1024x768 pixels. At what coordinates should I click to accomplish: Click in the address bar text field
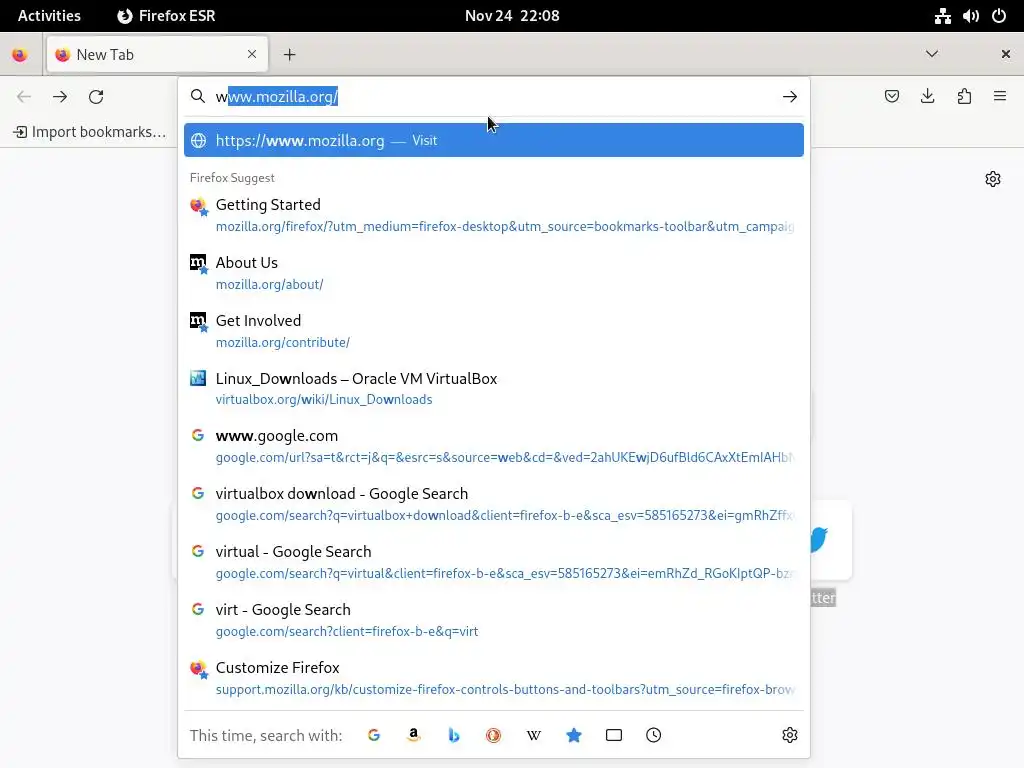(496, 97)
